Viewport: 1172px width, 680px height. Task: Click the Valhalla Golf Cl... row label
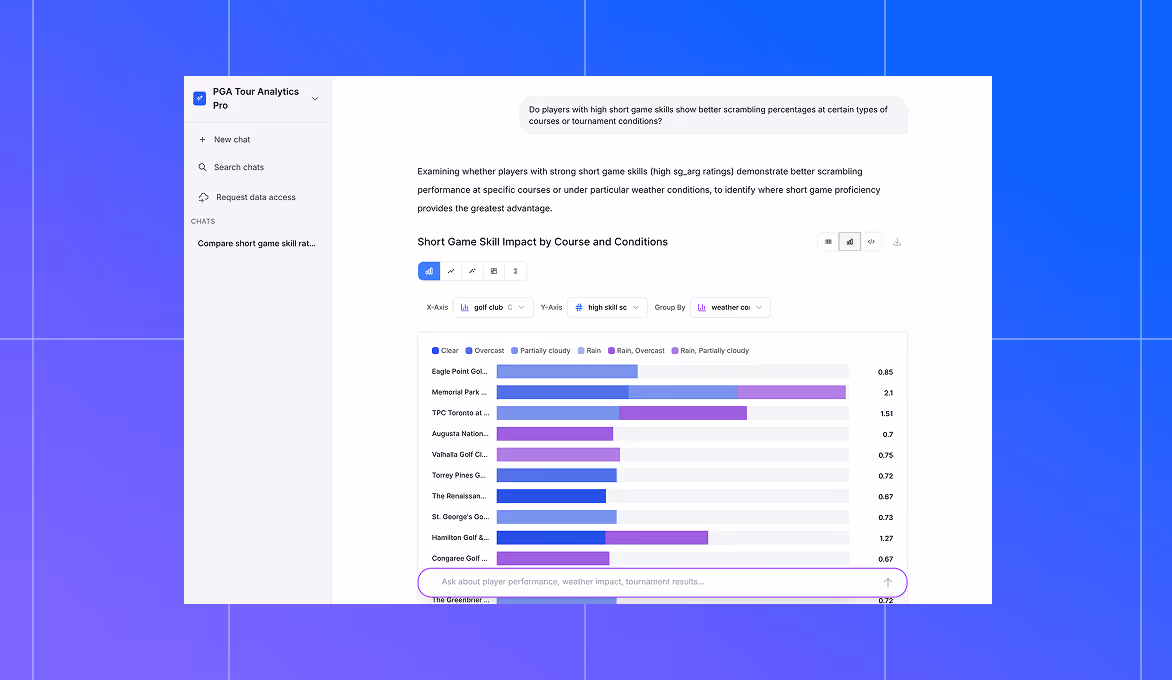[460, 454]
